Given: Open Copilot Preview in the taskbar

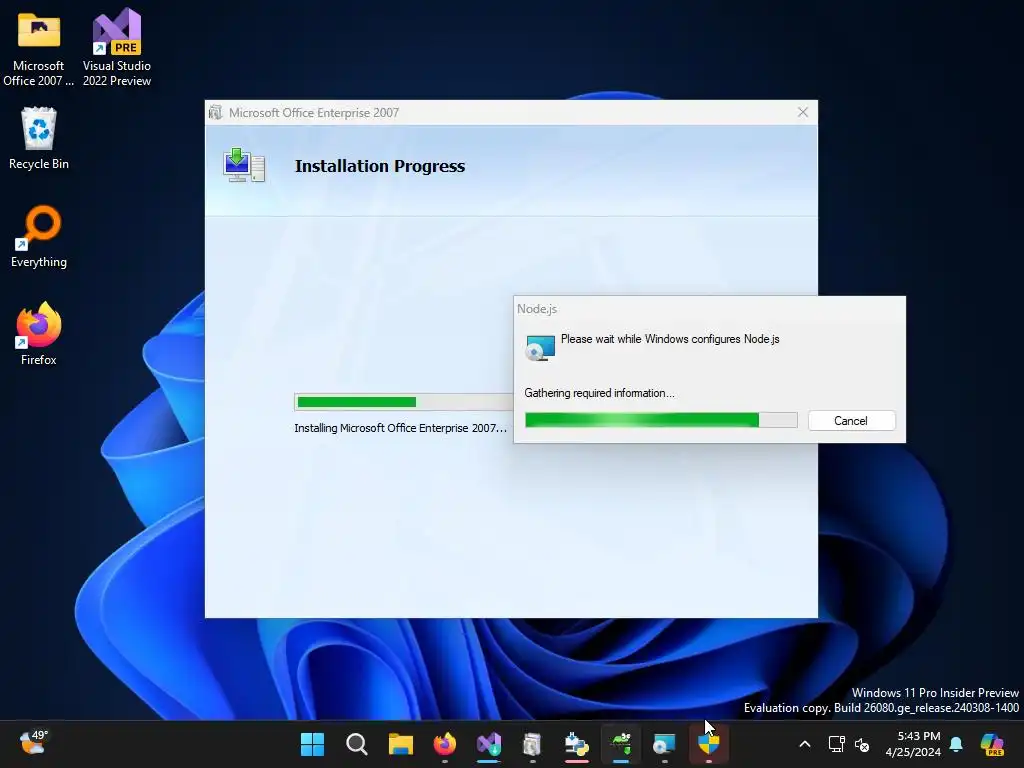Looking at the screenshot, I should coord(992,744).
